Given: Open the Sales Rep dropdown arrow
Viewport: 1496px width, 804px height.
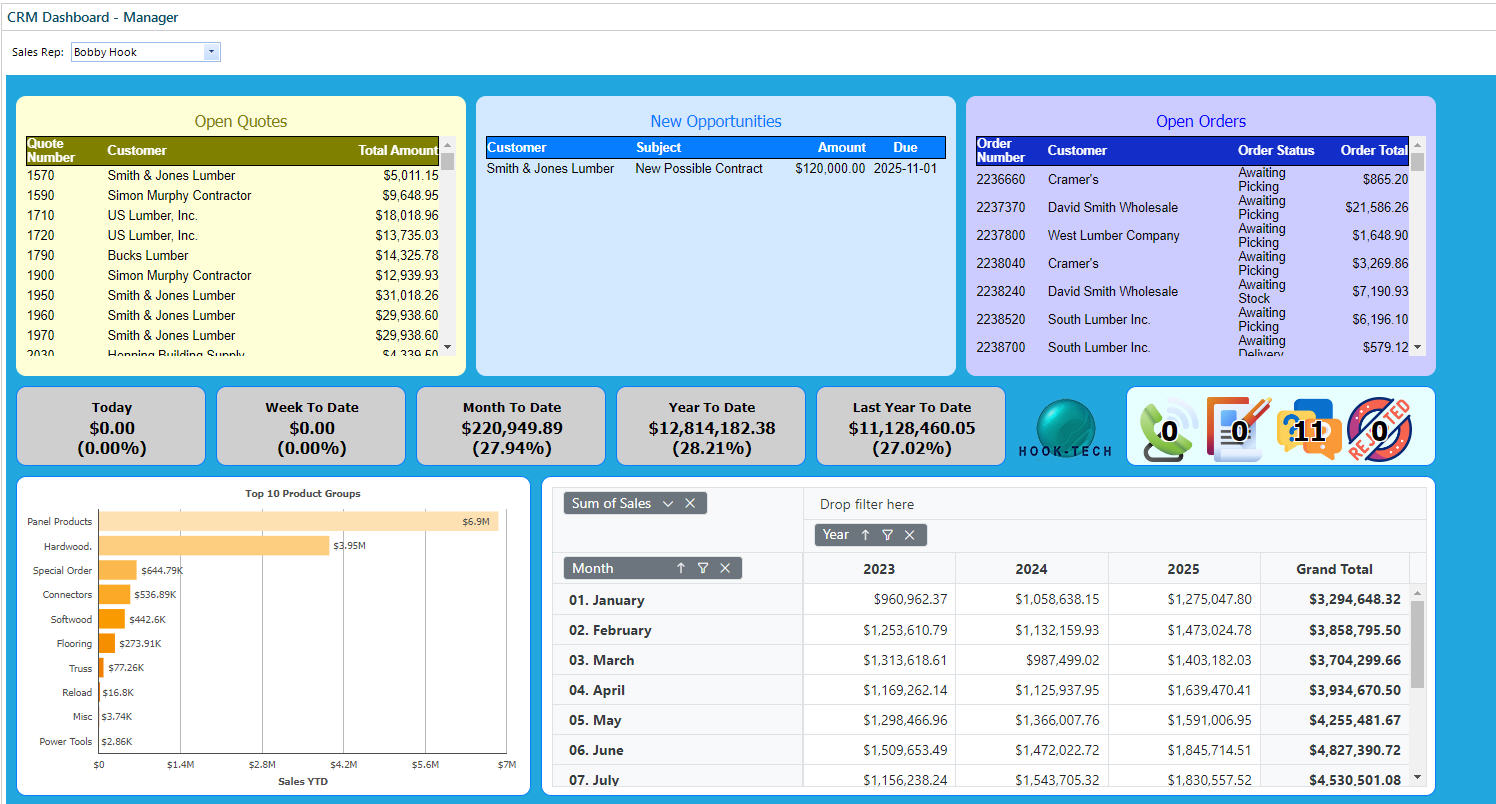Looking at the screenshot, I should coord(211,52).
